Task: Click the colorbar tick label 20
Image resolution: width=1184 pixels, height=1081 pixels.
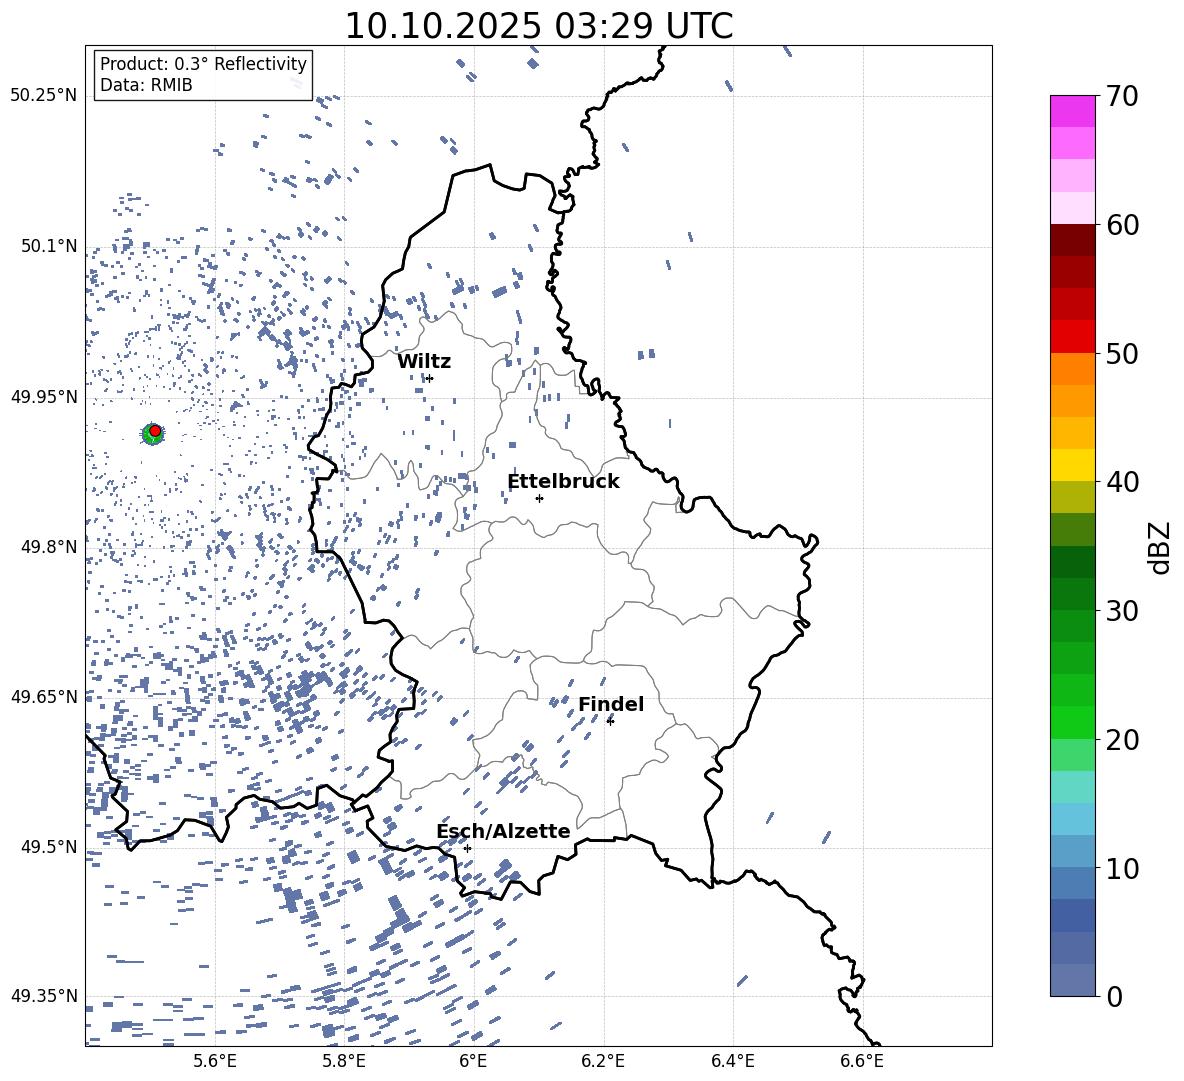Action: pos(1122,740)
